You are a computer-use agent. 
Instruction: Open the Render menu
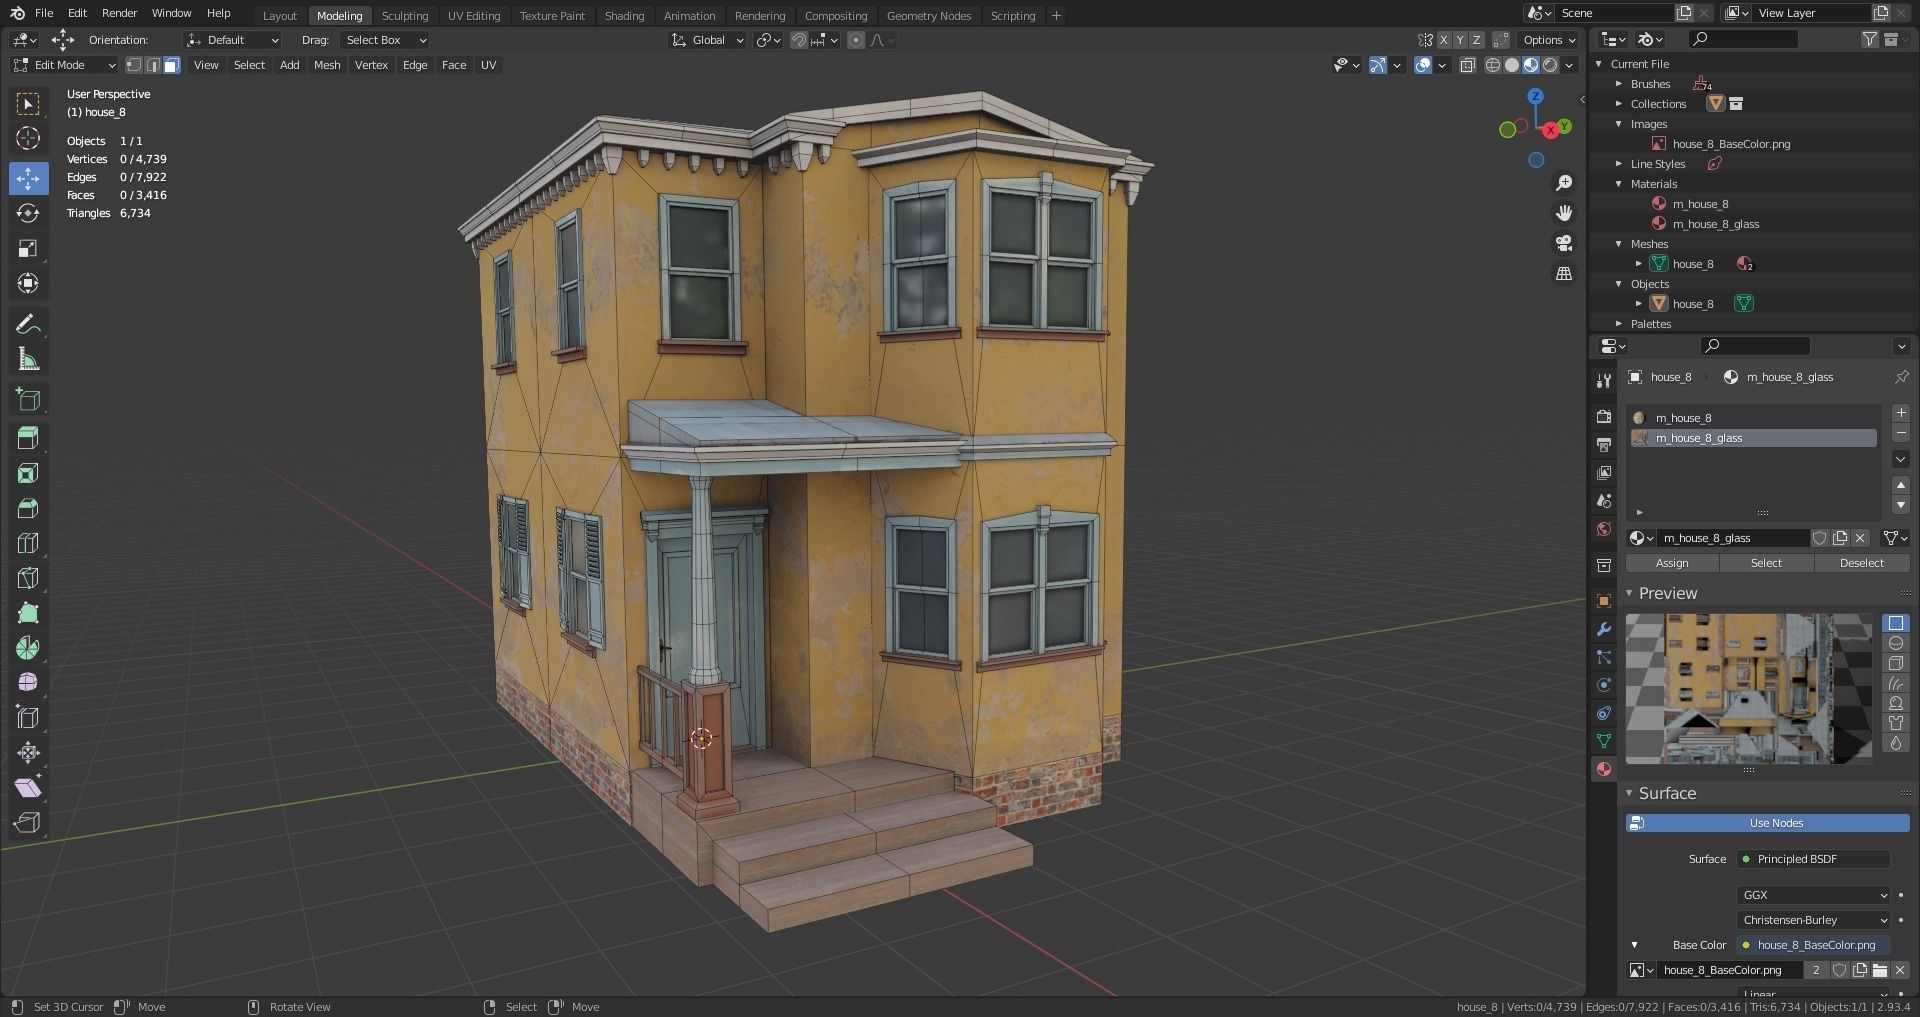pos(119,13)
